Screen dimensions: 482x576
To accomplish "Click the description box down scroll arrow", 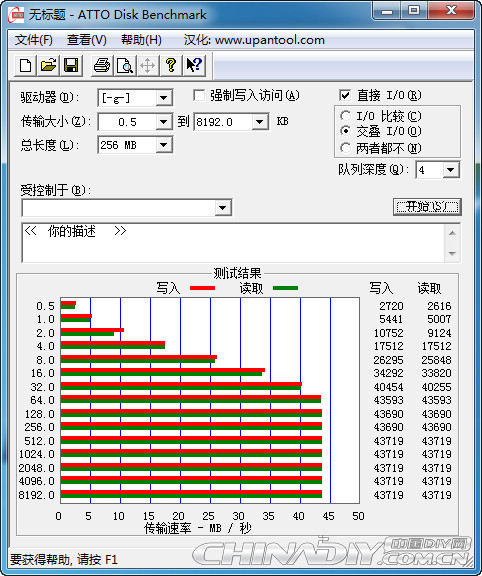I will click(x=452, y=253).
